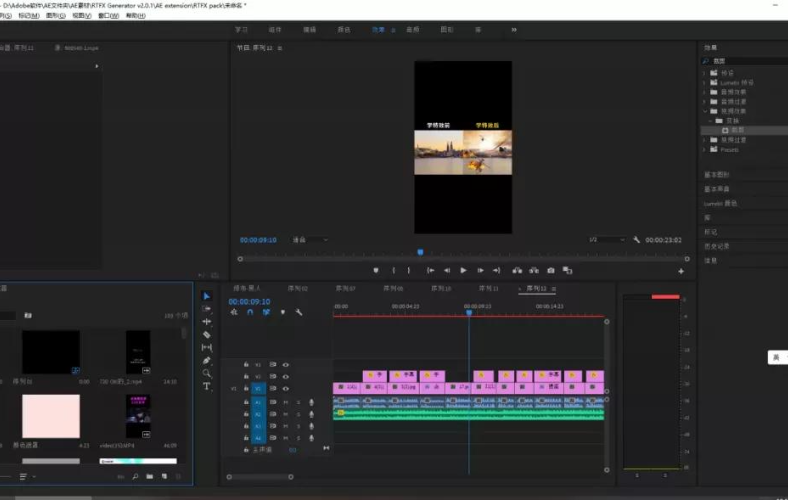
Task: Open playback resolution 1/2 dropdown
Action: 607,240
